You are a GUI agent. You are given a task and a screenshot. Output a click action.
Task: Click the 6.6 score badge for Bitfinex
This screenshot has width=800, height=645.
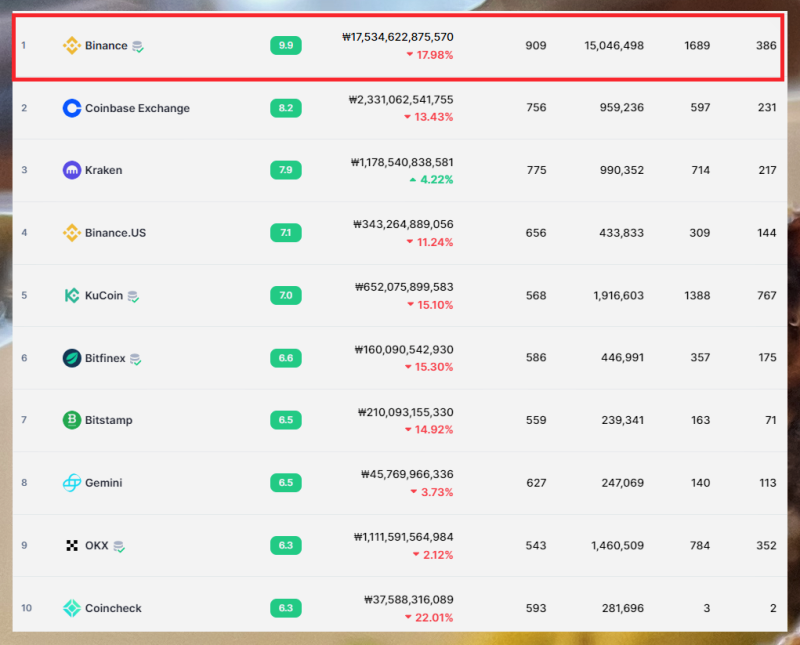(286, 358)
